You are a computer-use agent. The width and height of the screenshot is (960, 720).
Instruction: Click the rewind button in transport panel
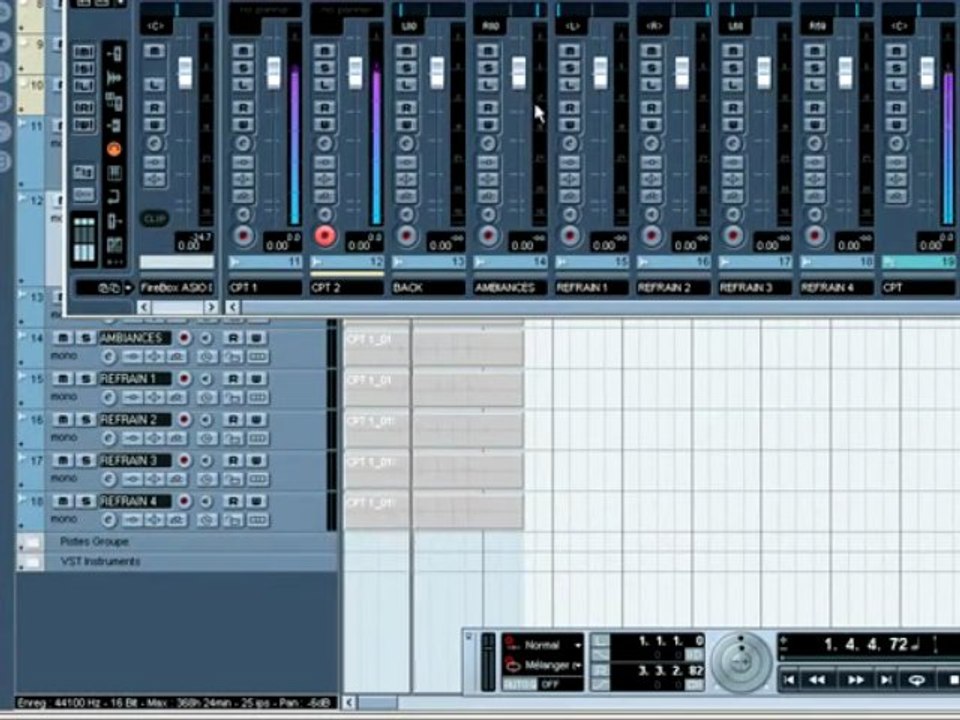coord(817,680)
